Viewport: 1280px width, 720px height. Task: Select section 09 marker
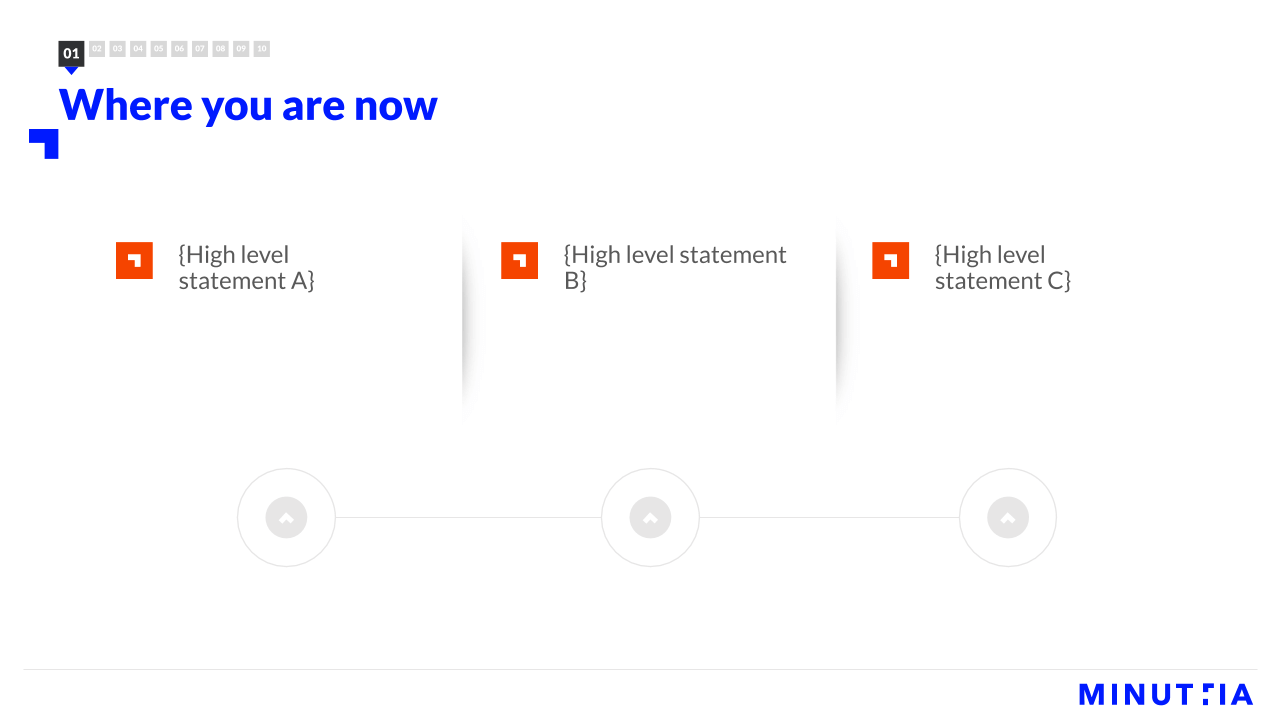(241, 48)
